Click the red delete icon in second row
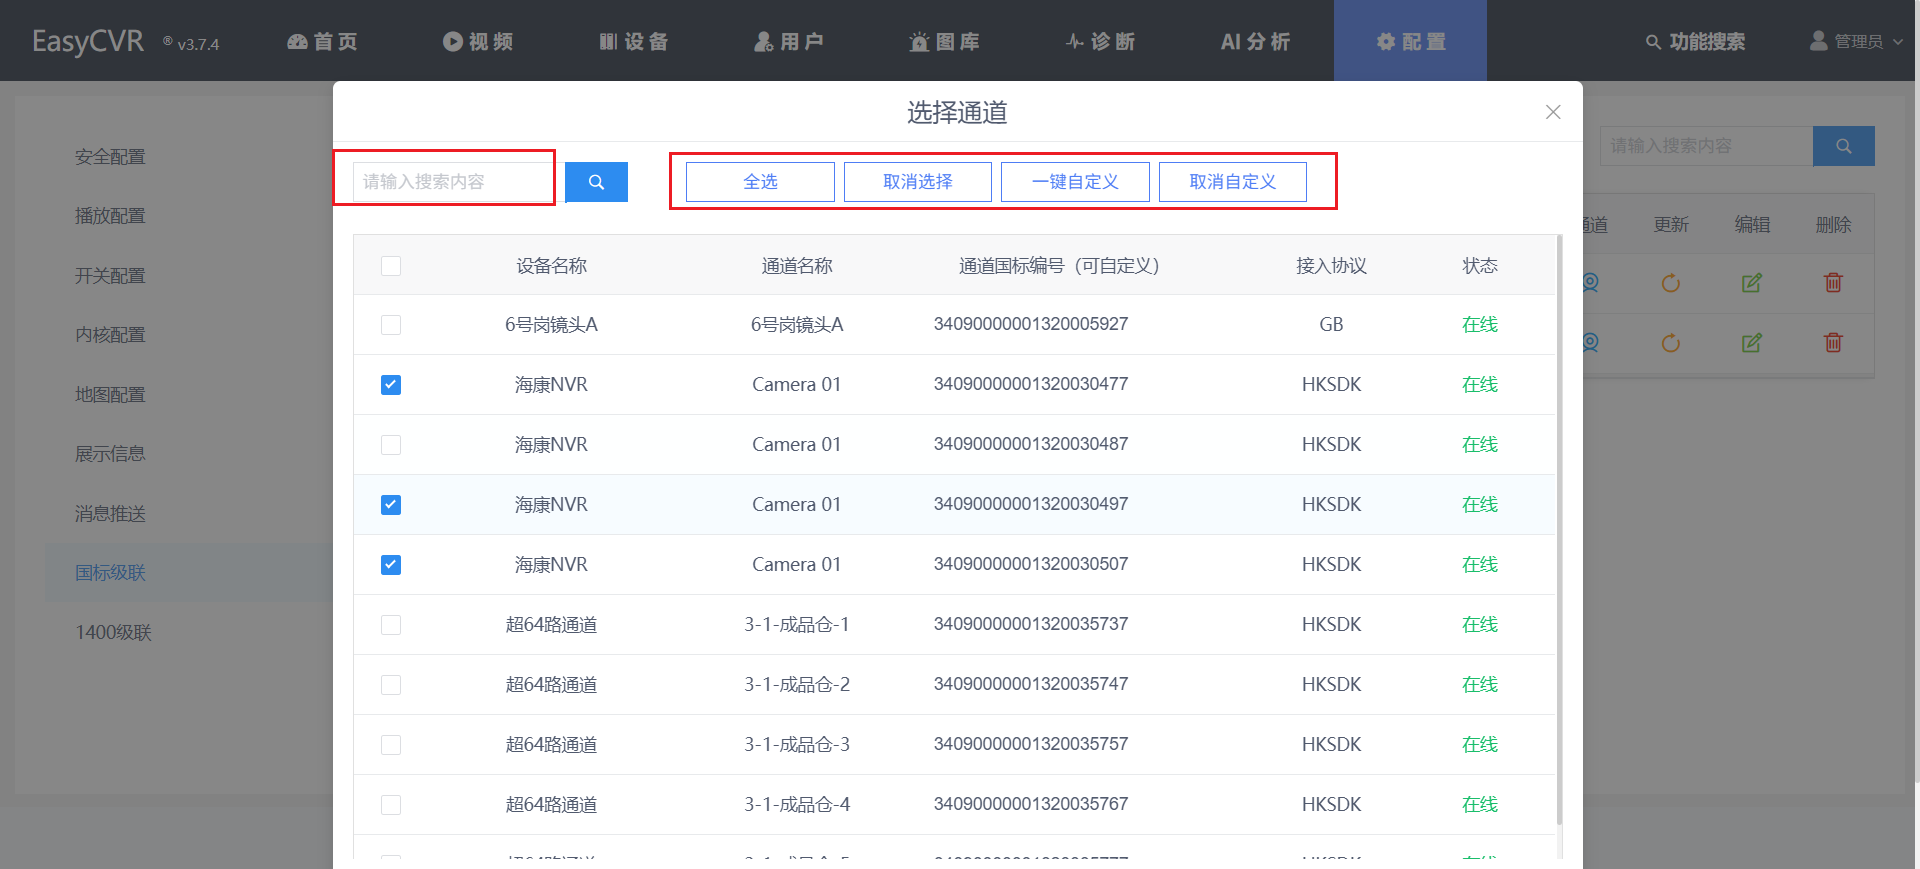 (1832, 343)
